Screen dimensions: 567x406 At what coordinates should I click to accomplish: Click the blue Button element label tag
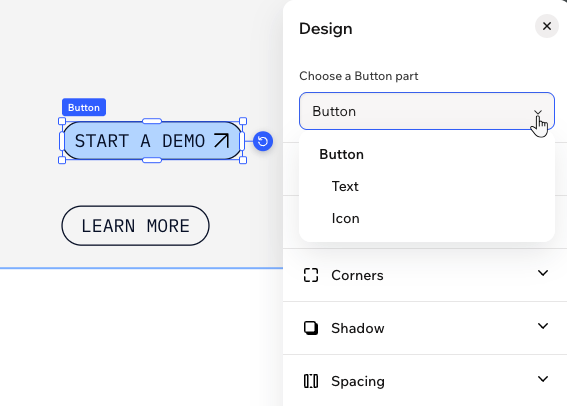84,107
